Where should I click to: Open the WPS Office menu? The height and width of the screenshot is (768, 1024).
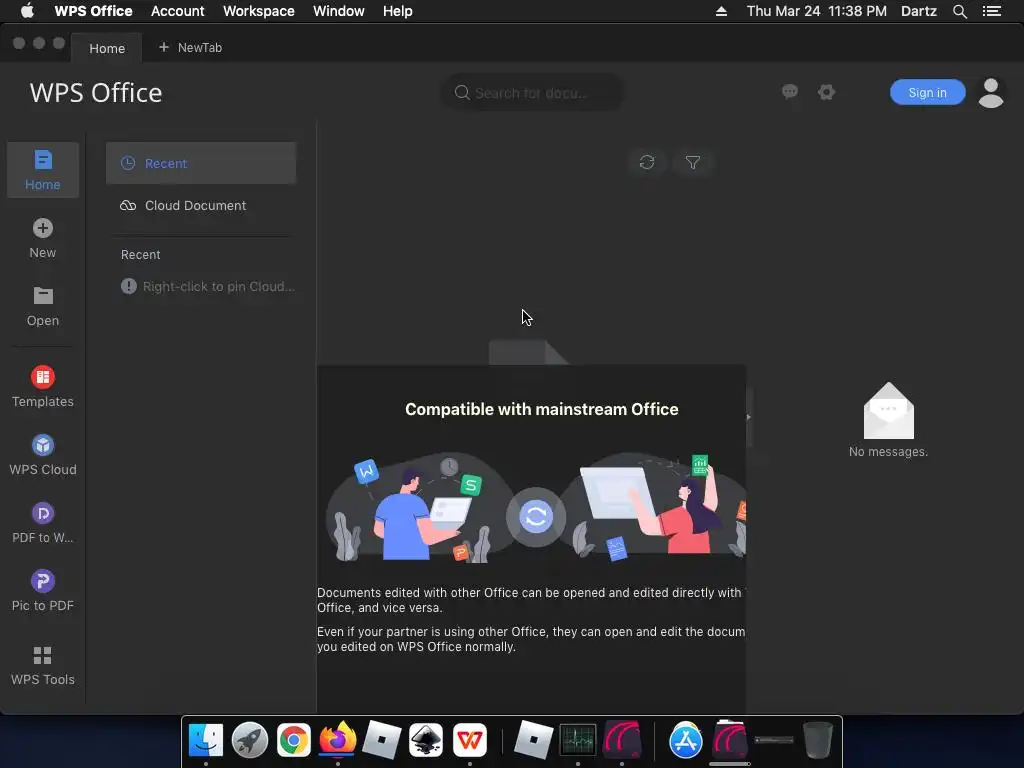(93, 11)
